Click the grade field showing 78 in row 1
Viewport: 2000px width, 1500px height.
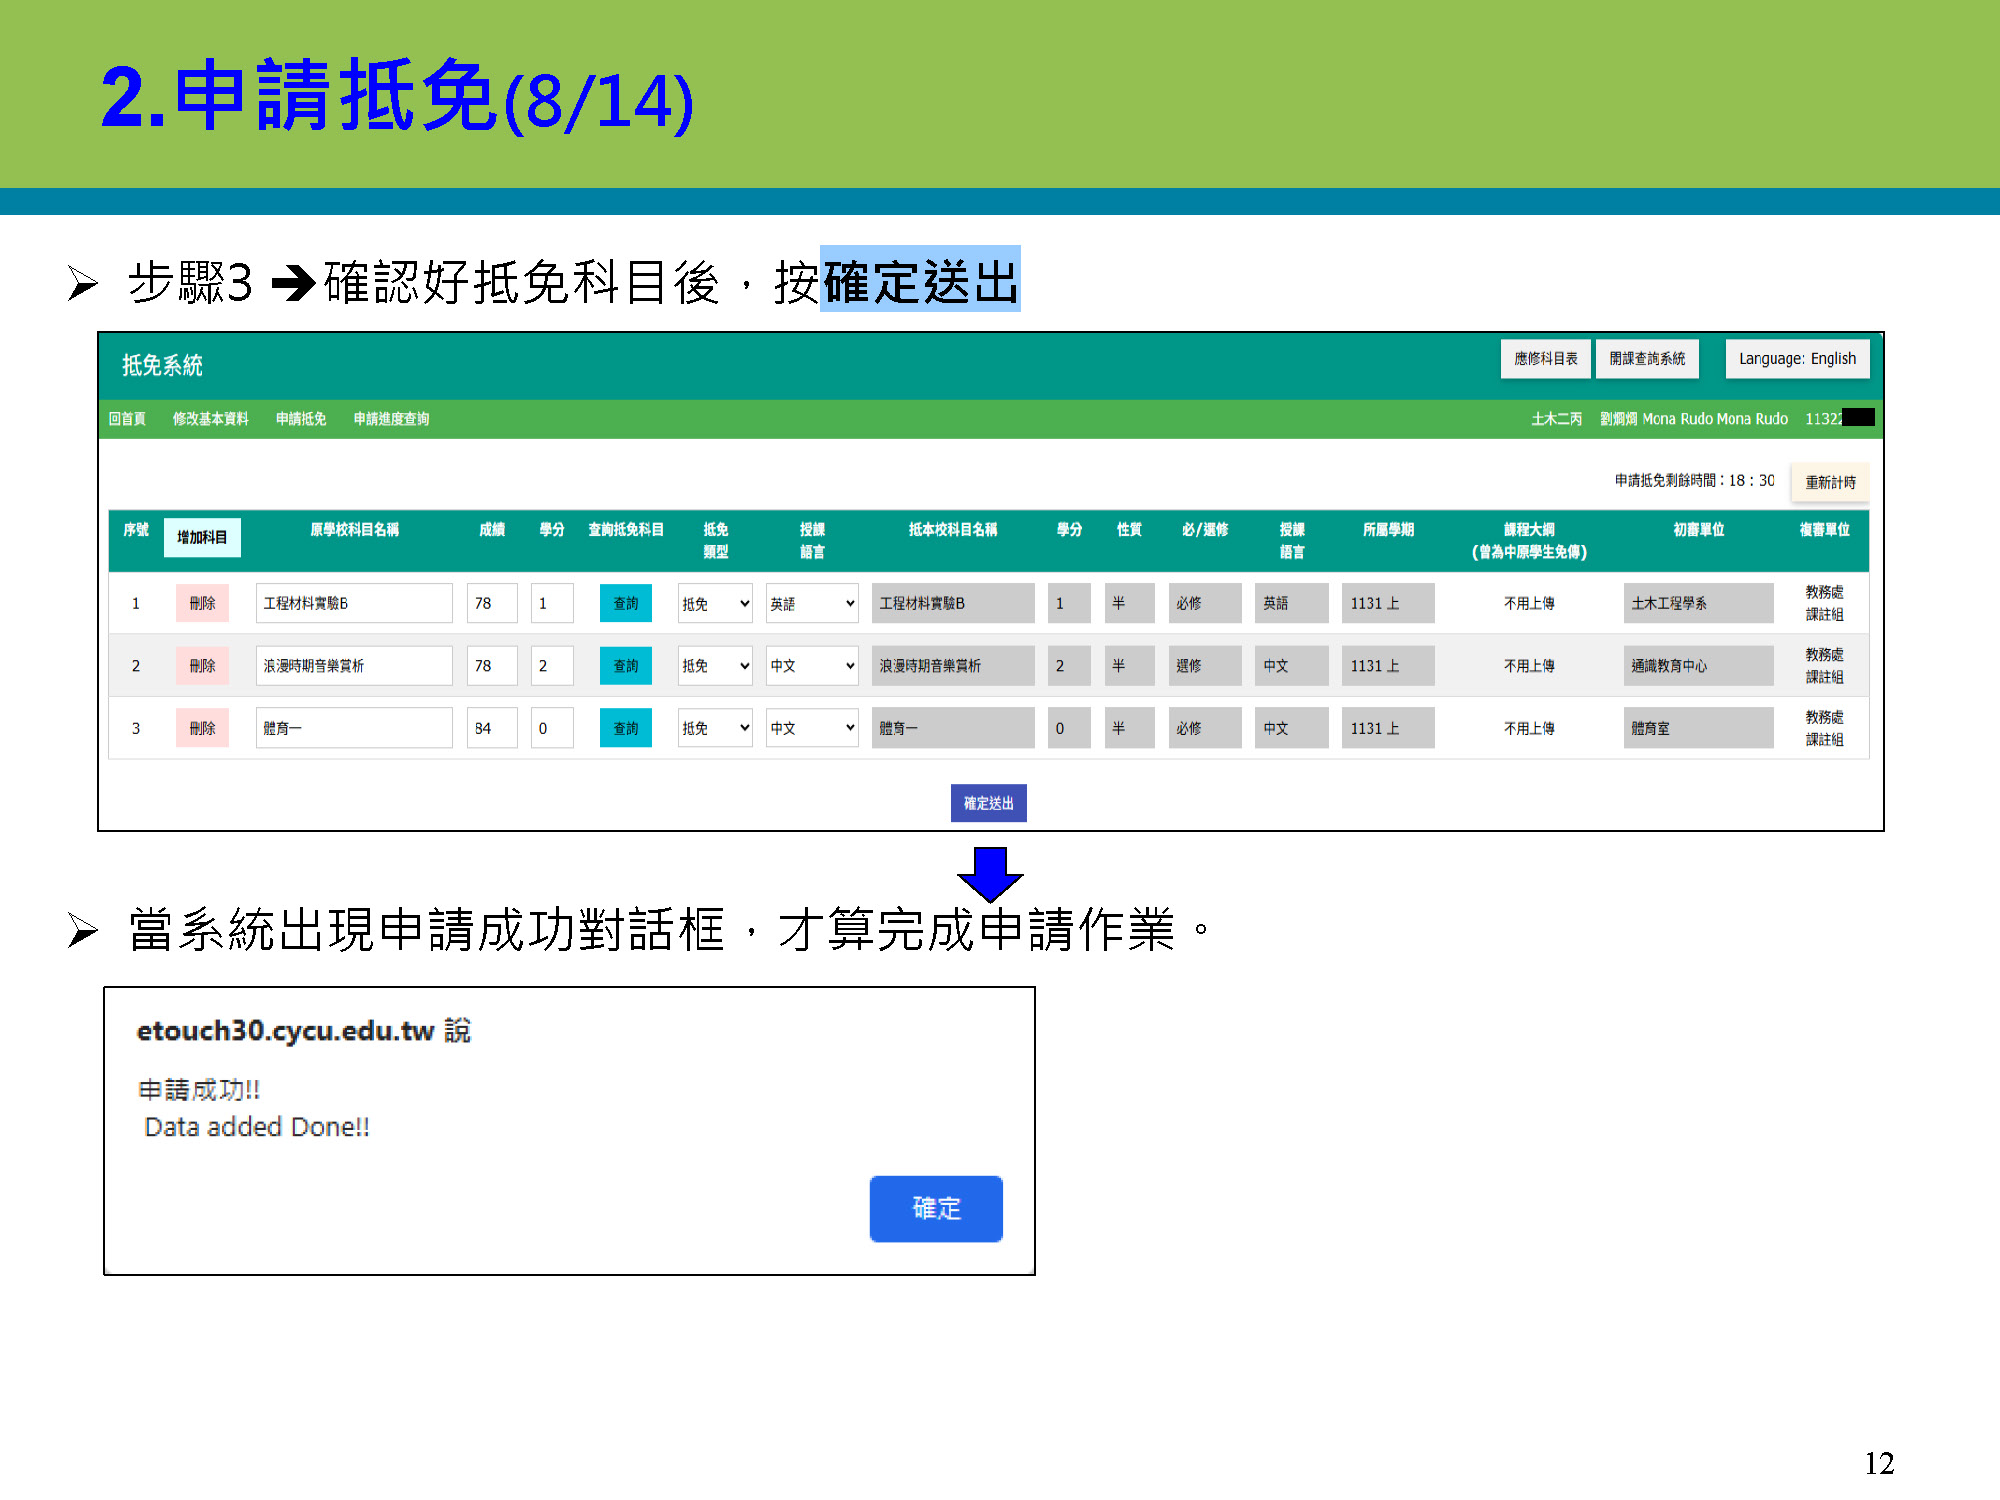pyautogui.click(x=492, y=603)
